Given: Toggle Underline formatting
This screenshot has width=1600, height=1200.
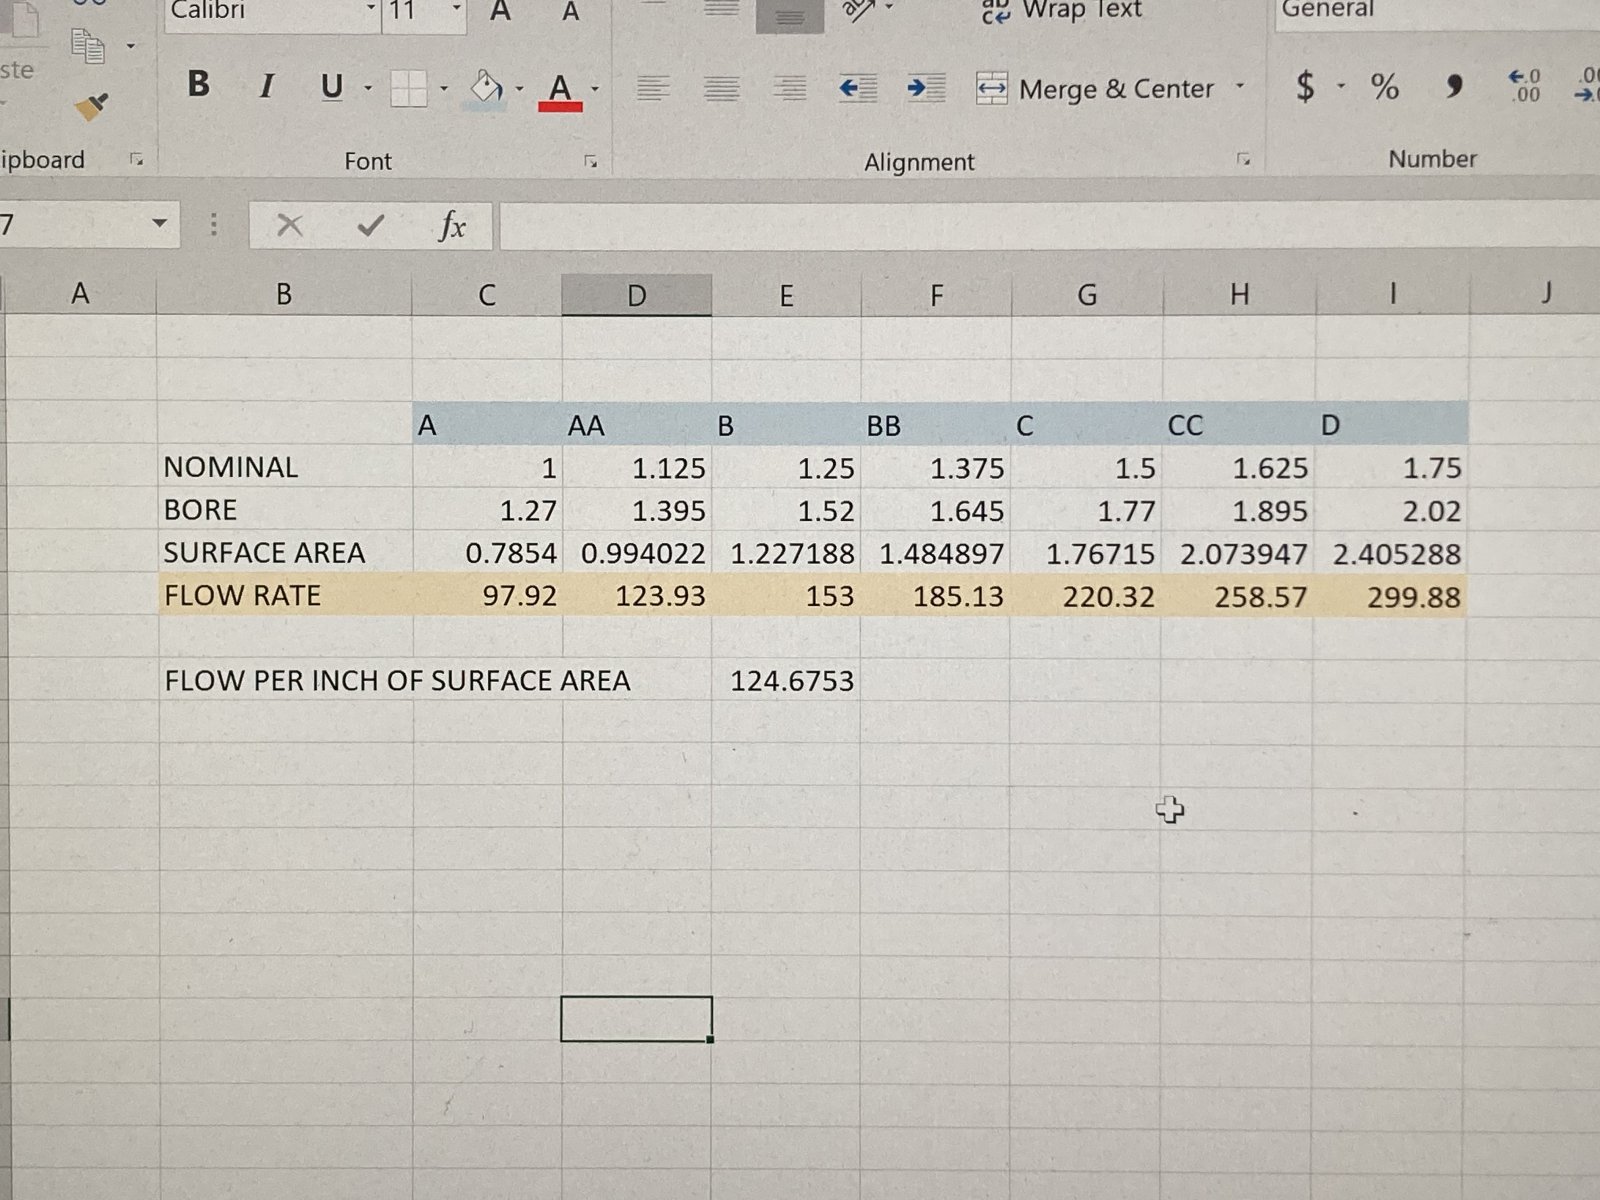Looking at the screenshot, I should click(x=331, y=87).
